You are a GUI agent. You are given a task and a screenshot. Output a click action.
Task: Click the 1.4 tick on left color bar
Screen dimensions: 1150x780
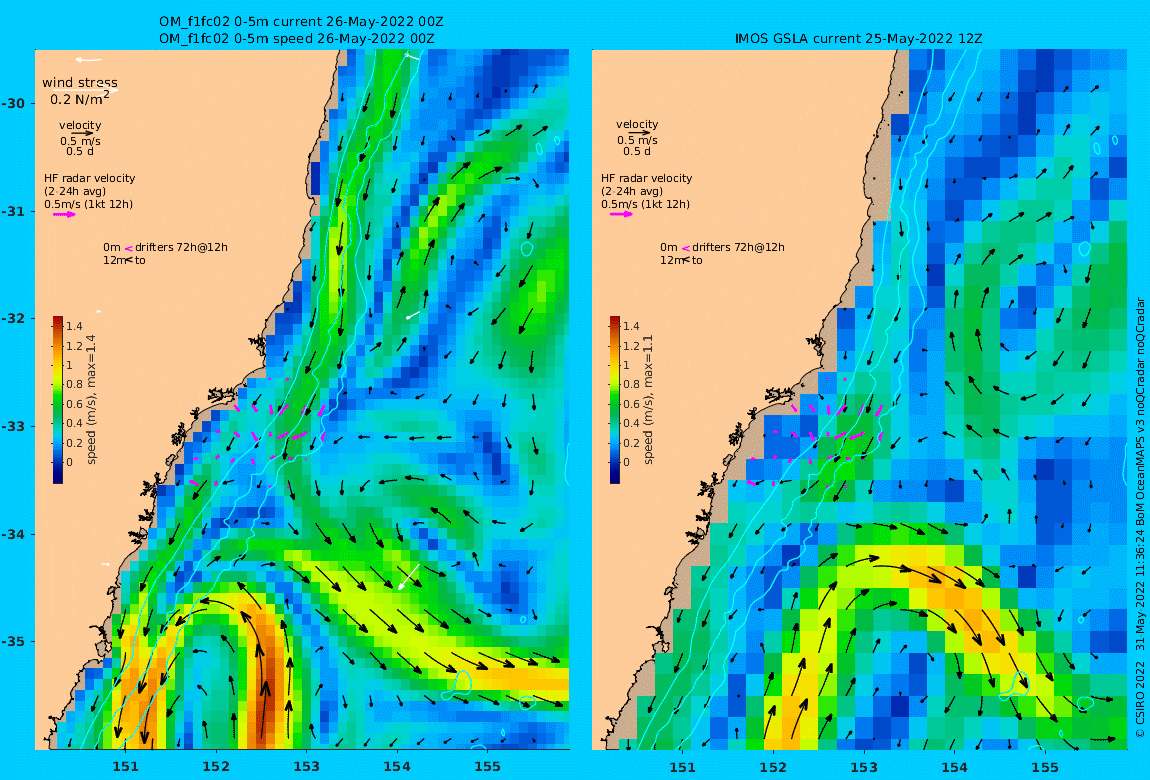pos(74,326)
